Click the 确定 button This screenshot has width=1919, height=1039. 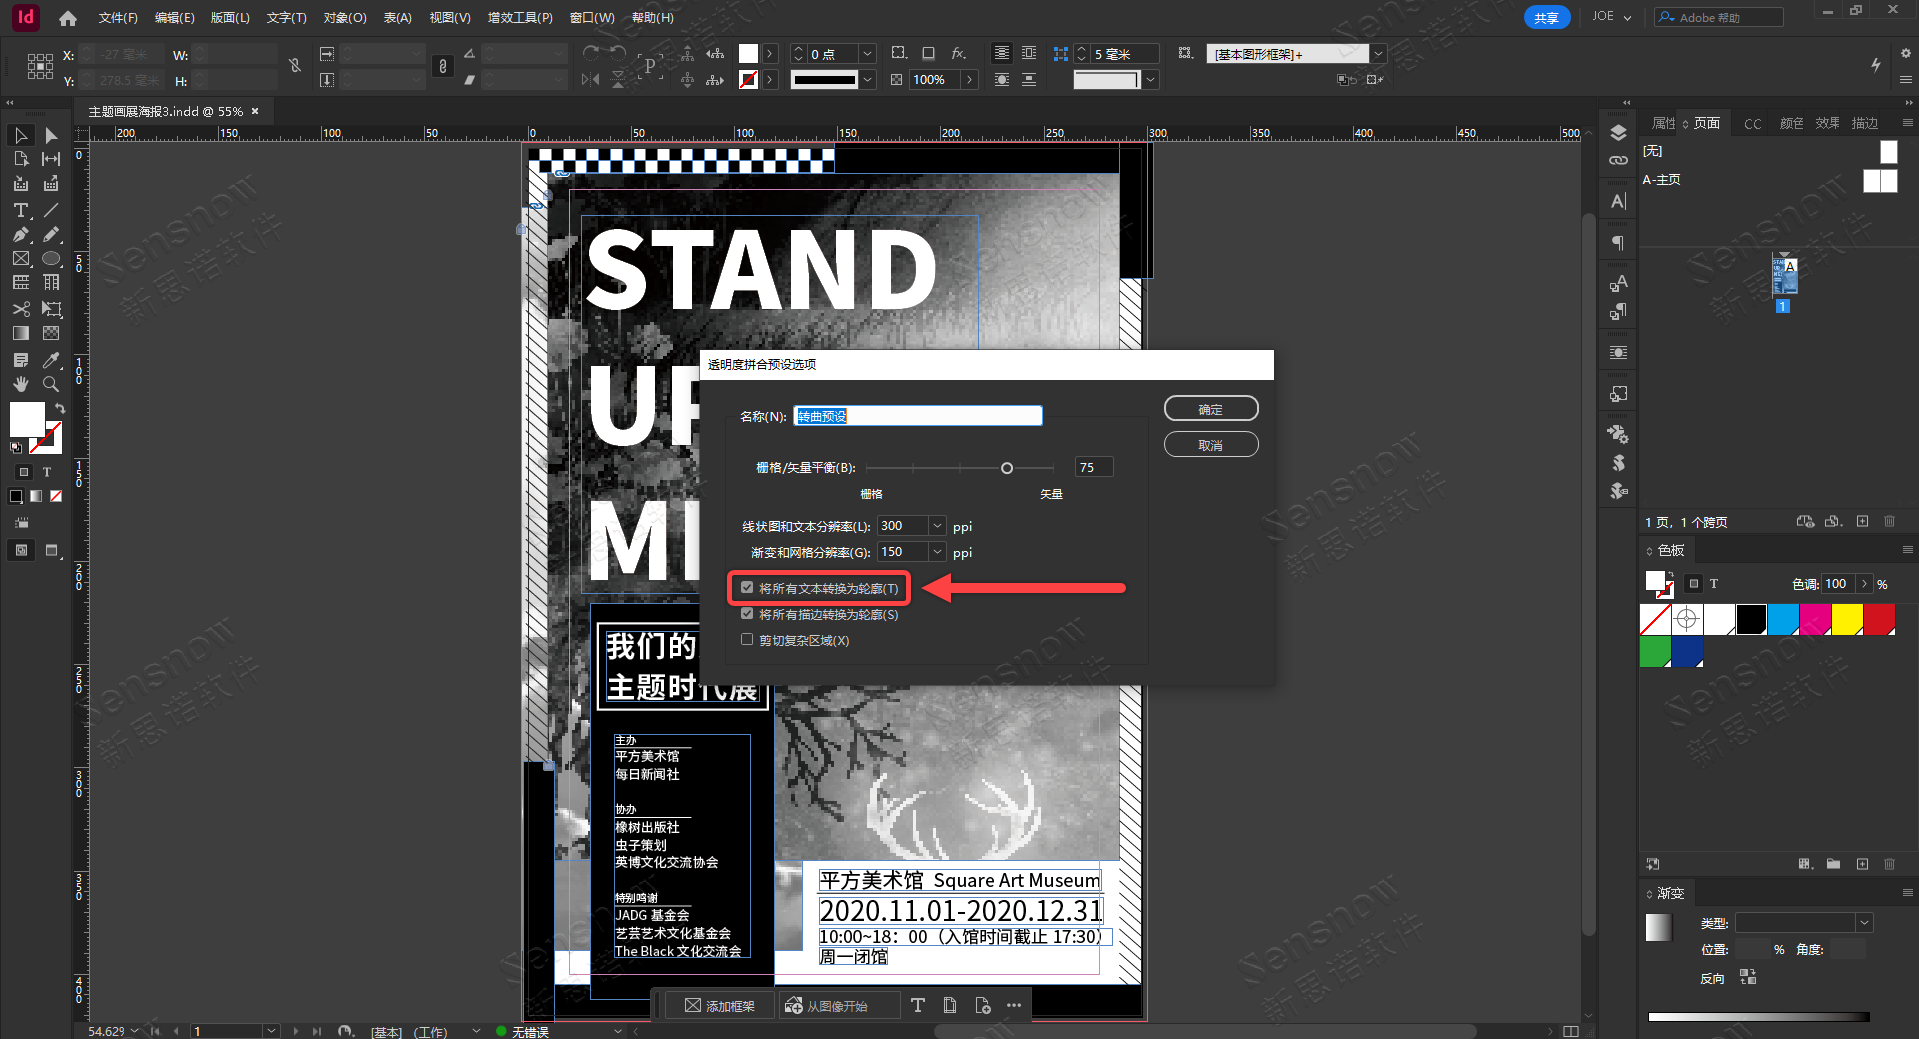1210,409
